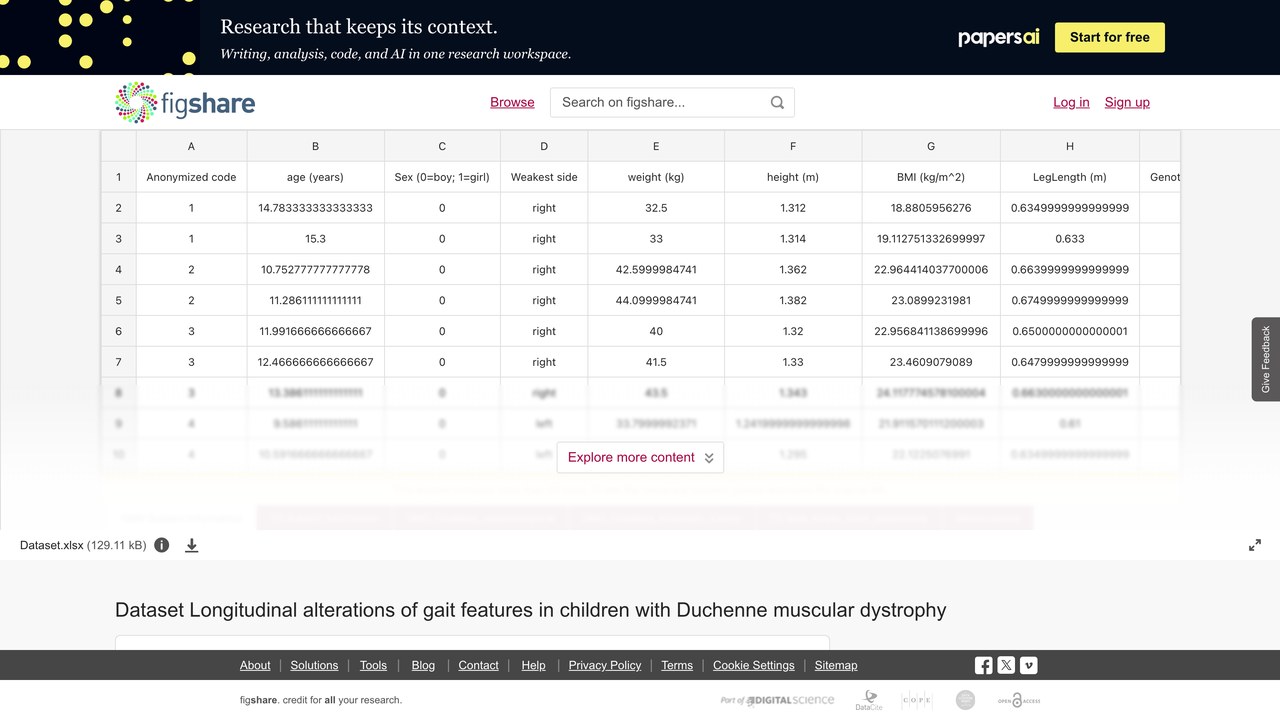
Task: Select height cell 1.382
Action: pos(793,301)
